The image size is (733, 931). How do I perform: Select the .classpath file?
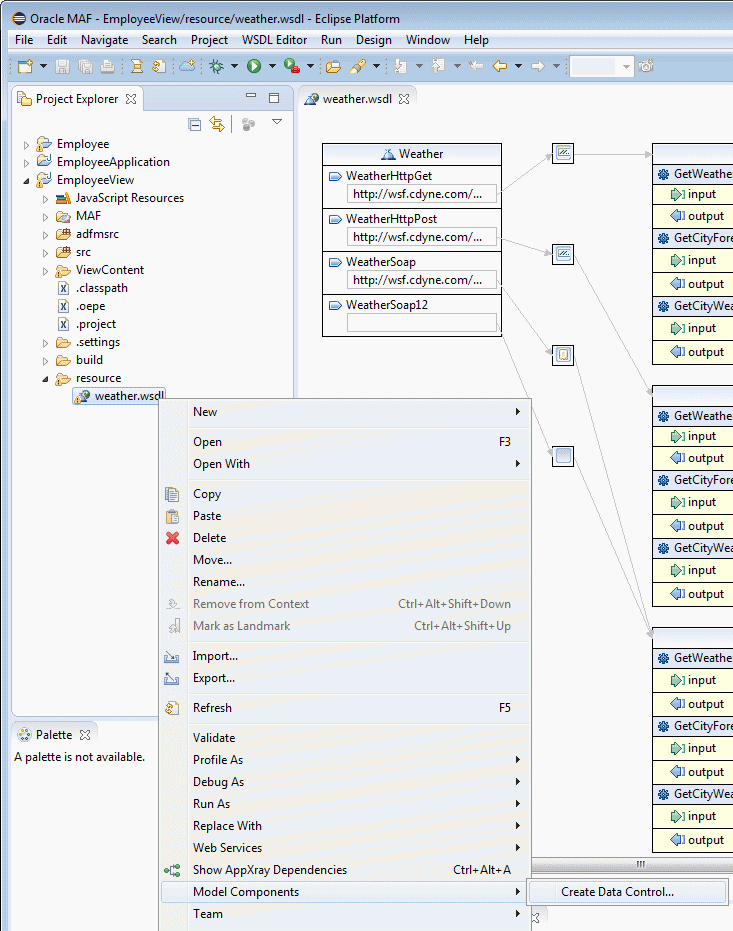point(101,288)
